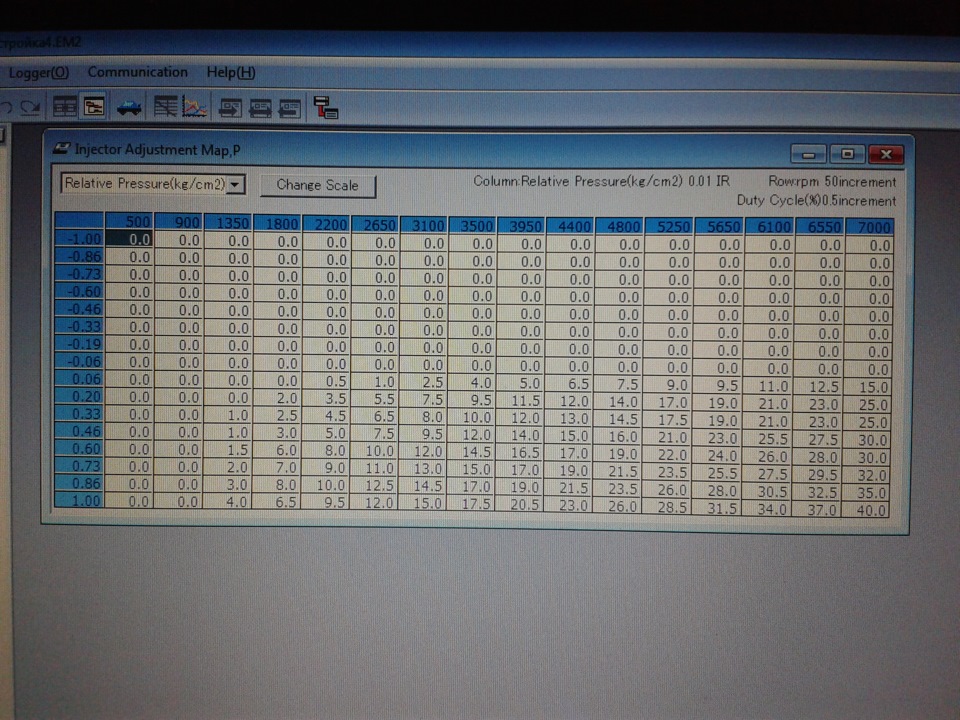Open the Logger menu
The height and width of the screenshot is (720, 960).
coord(39,72)
